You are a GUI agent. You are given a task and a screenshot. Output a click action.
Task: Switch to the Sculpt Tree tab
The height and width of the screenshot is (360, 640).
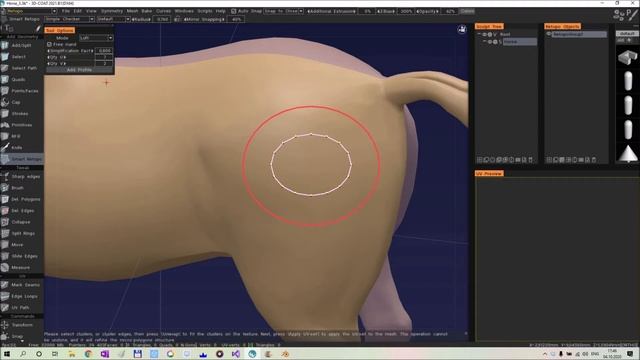(489, 27)
